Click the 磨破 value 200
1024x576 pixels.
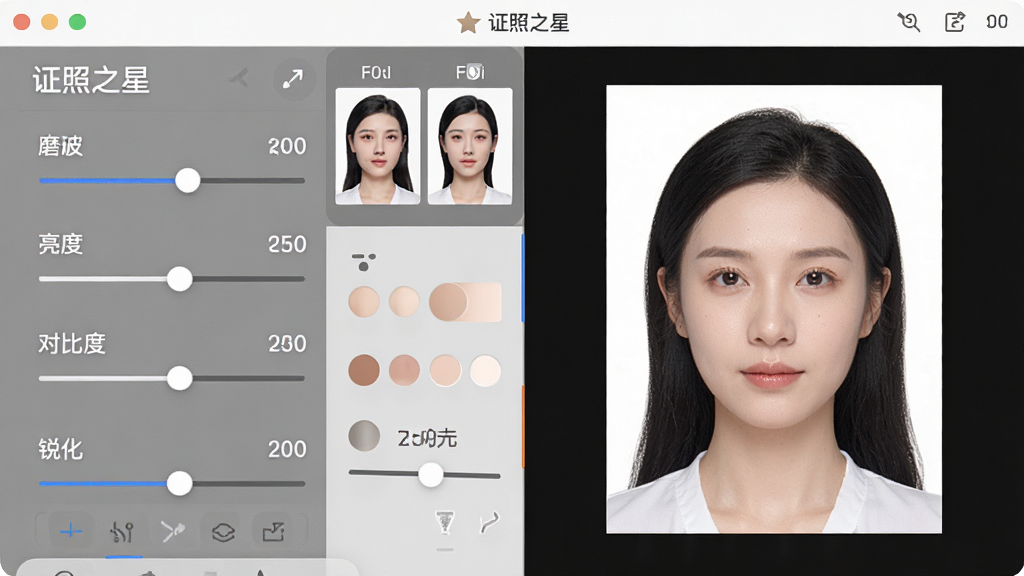[x=287, y=146]
